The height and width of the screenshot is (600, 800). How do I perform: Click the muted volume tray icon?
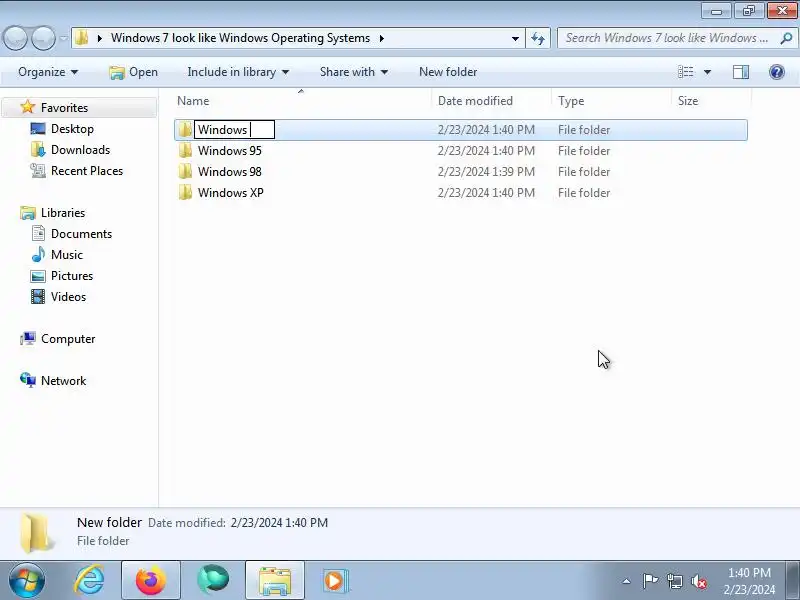tap(698, 581)
